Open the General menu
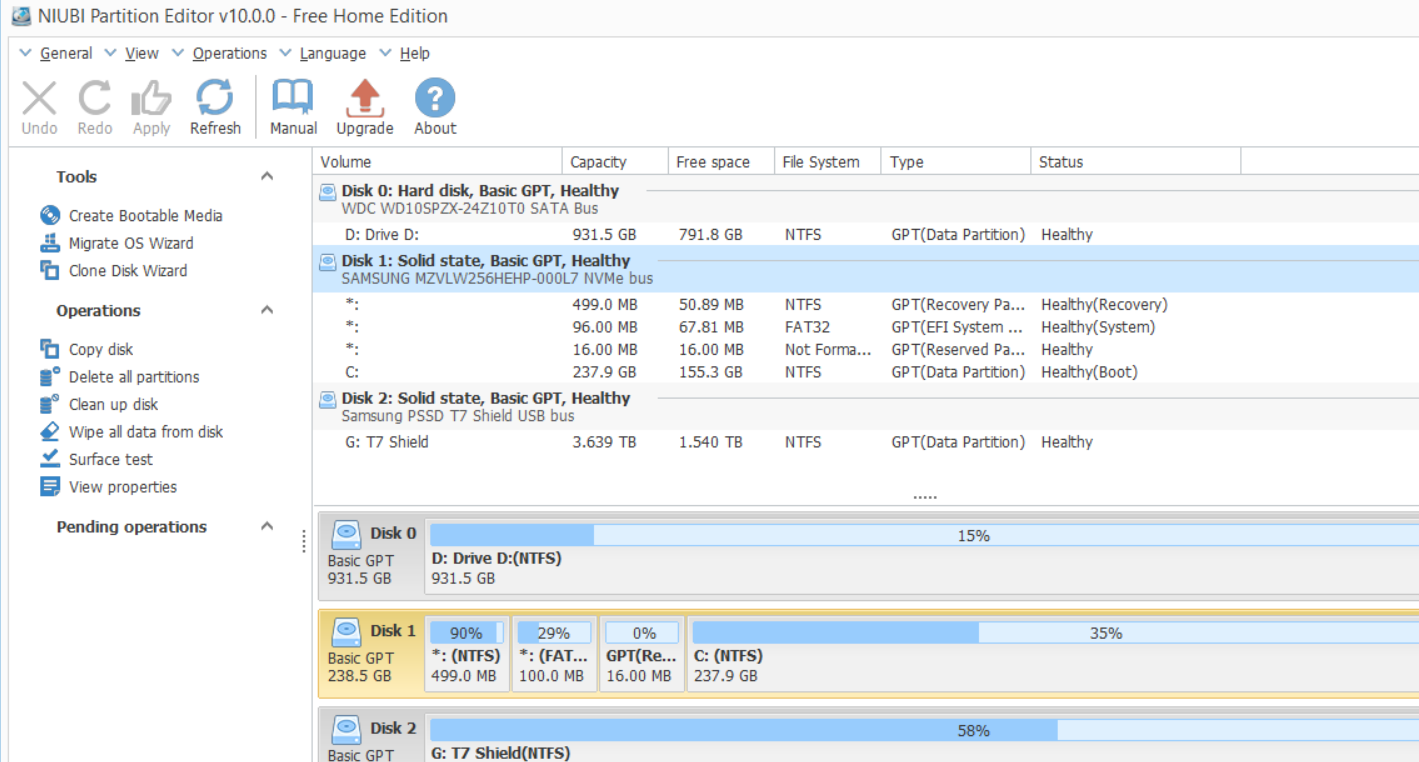1419x762 pixels. [x=66, y=53]
